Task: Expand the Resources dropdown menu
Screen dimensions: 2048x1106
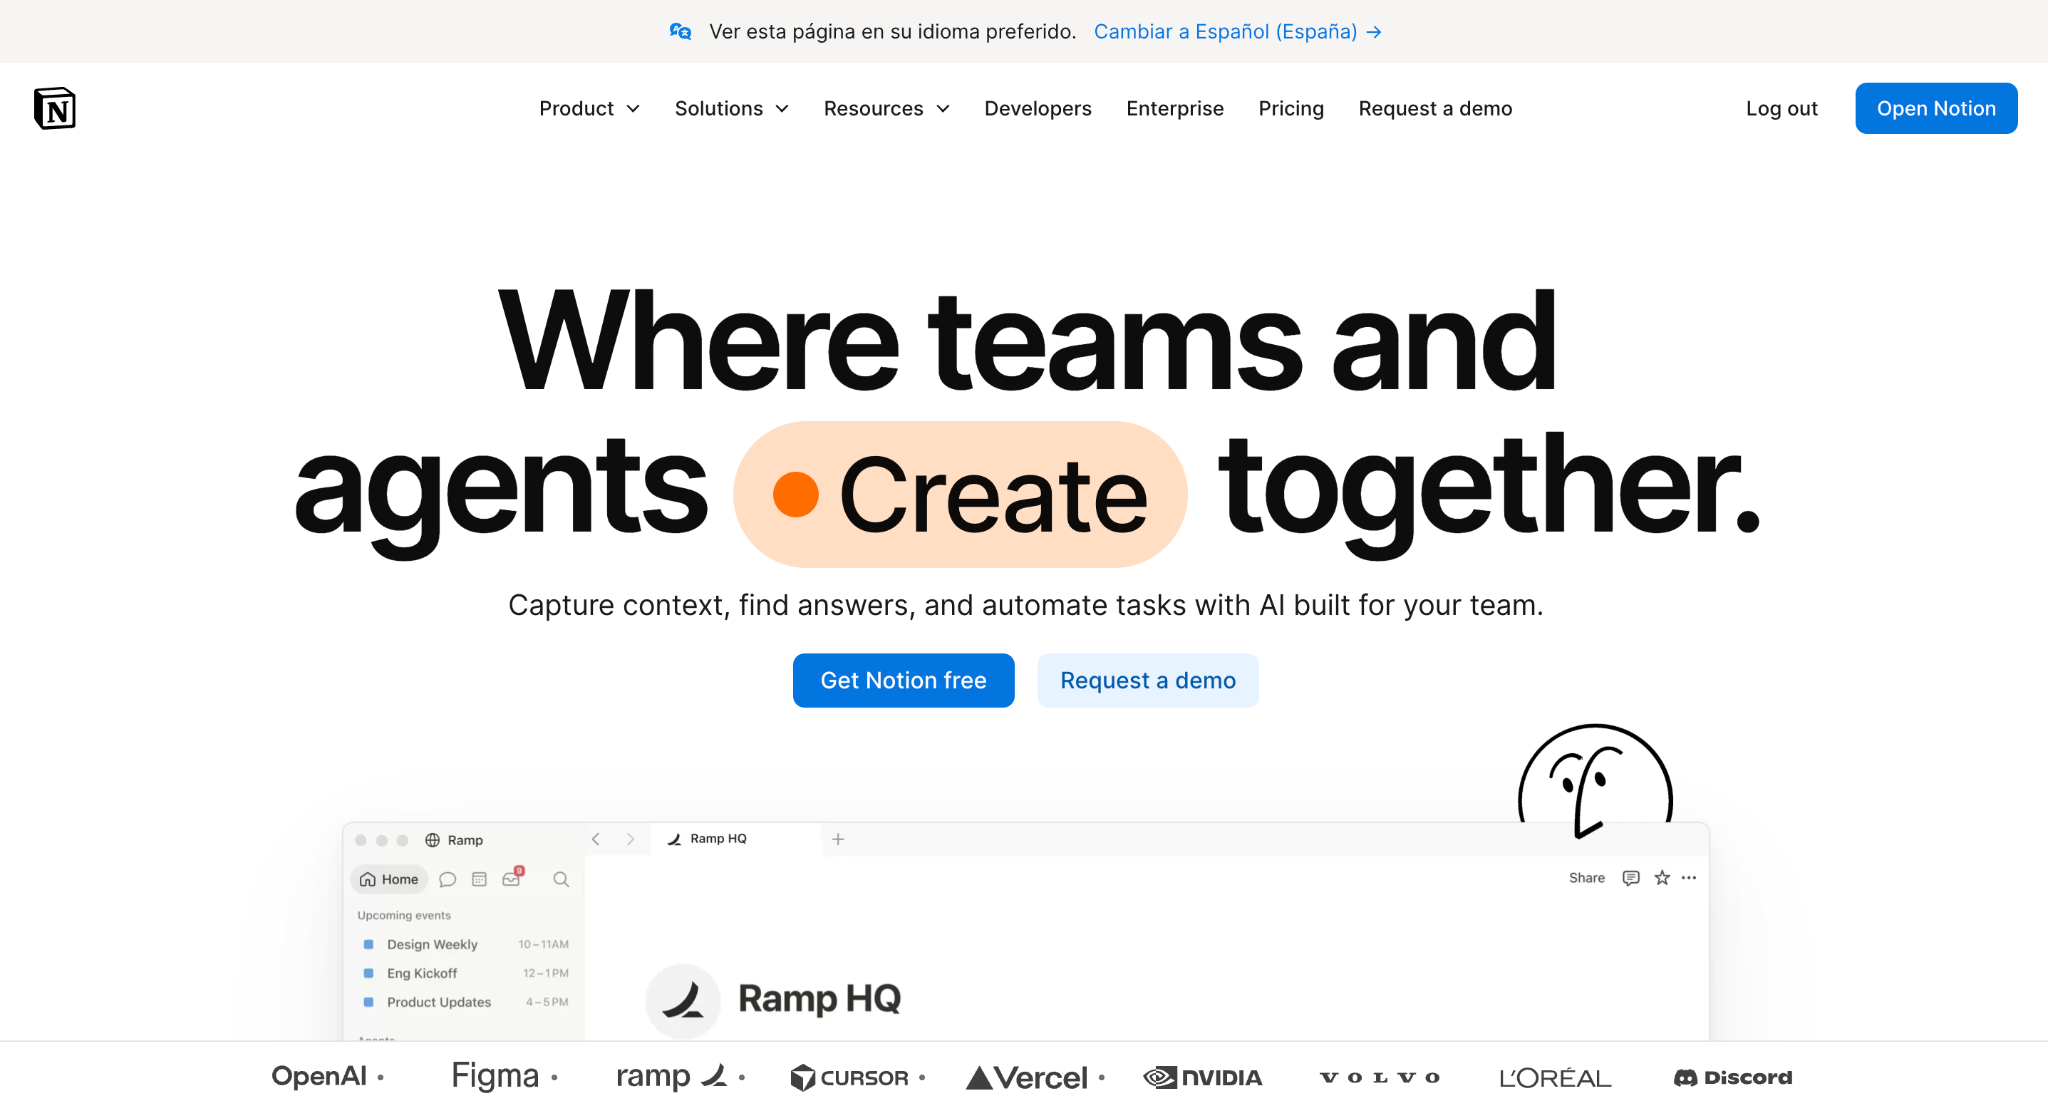Action: [x=887, y=108]
